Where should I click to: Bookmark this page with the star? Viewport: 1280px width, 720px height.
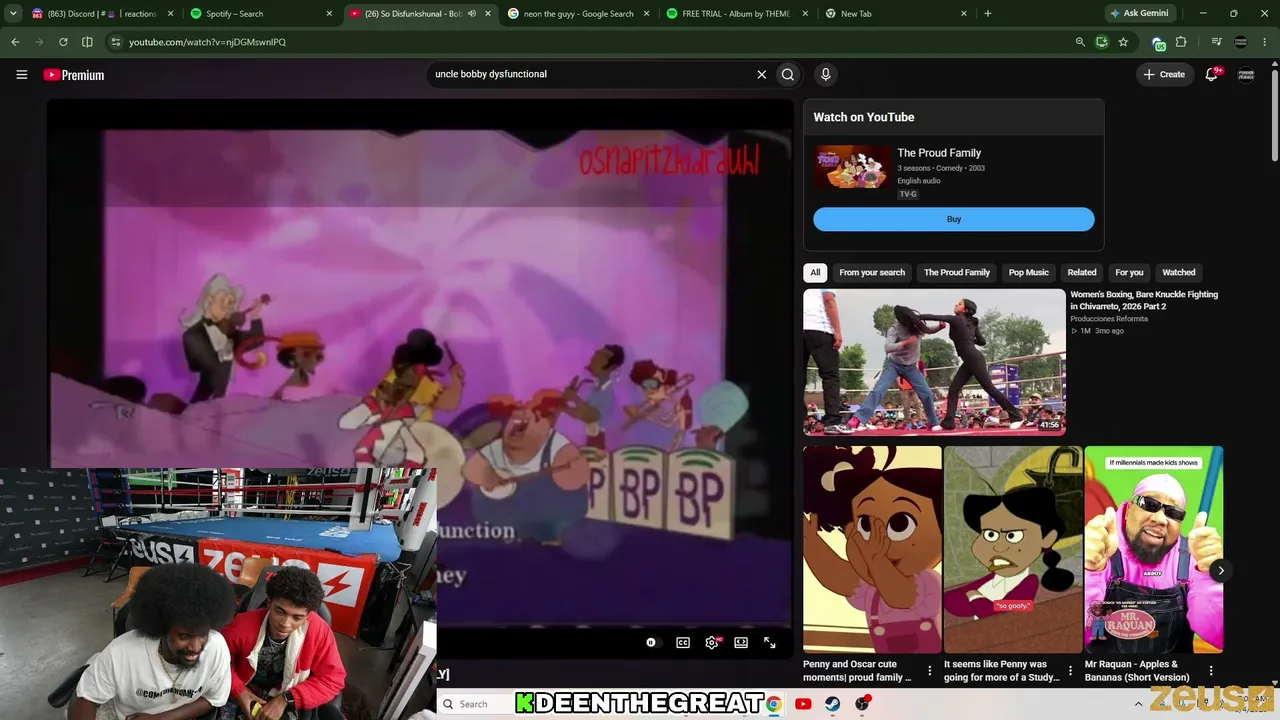tap(1123, 42)
